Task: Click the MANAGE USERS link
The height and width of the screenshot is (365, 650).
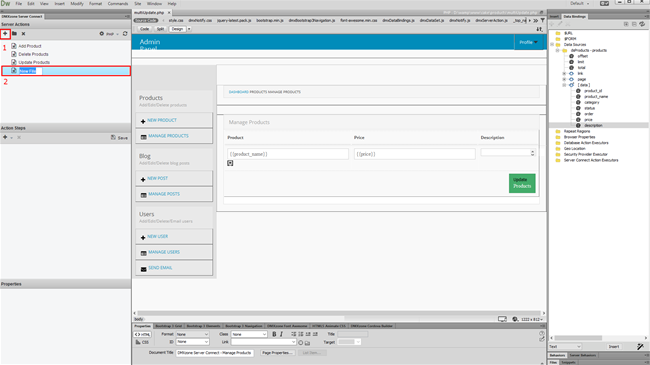Action: click(x=164, y=252)
